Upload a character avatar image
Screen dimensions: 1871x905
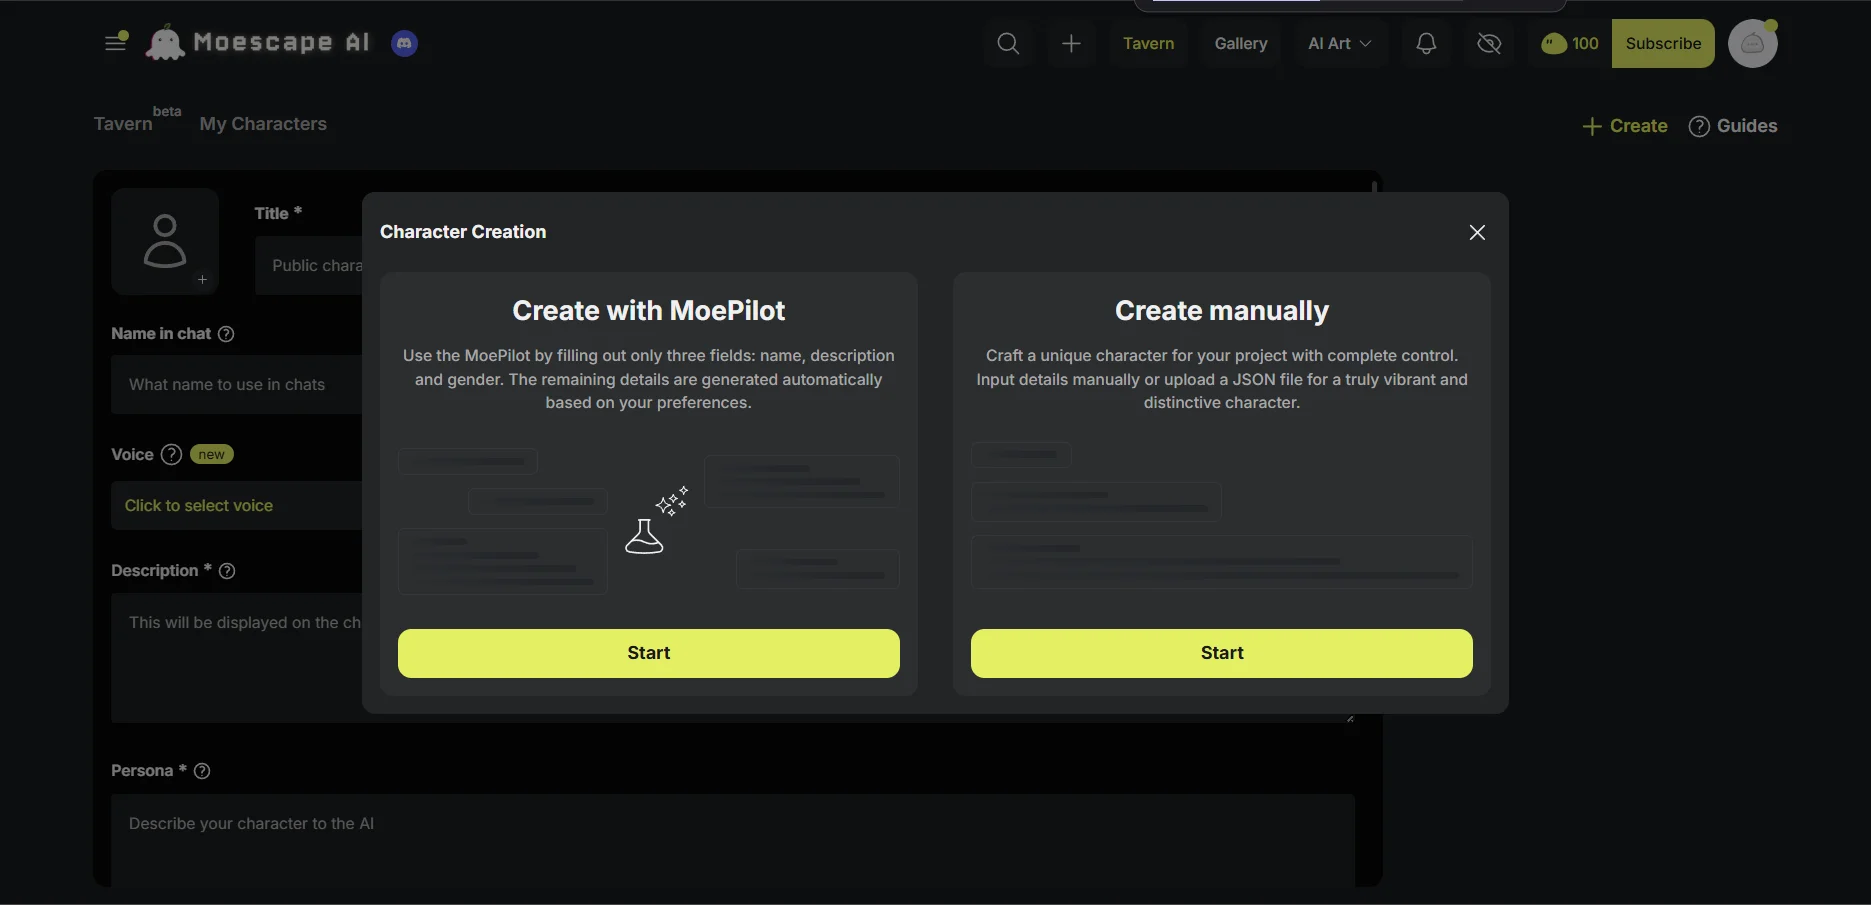coord(165,241)
